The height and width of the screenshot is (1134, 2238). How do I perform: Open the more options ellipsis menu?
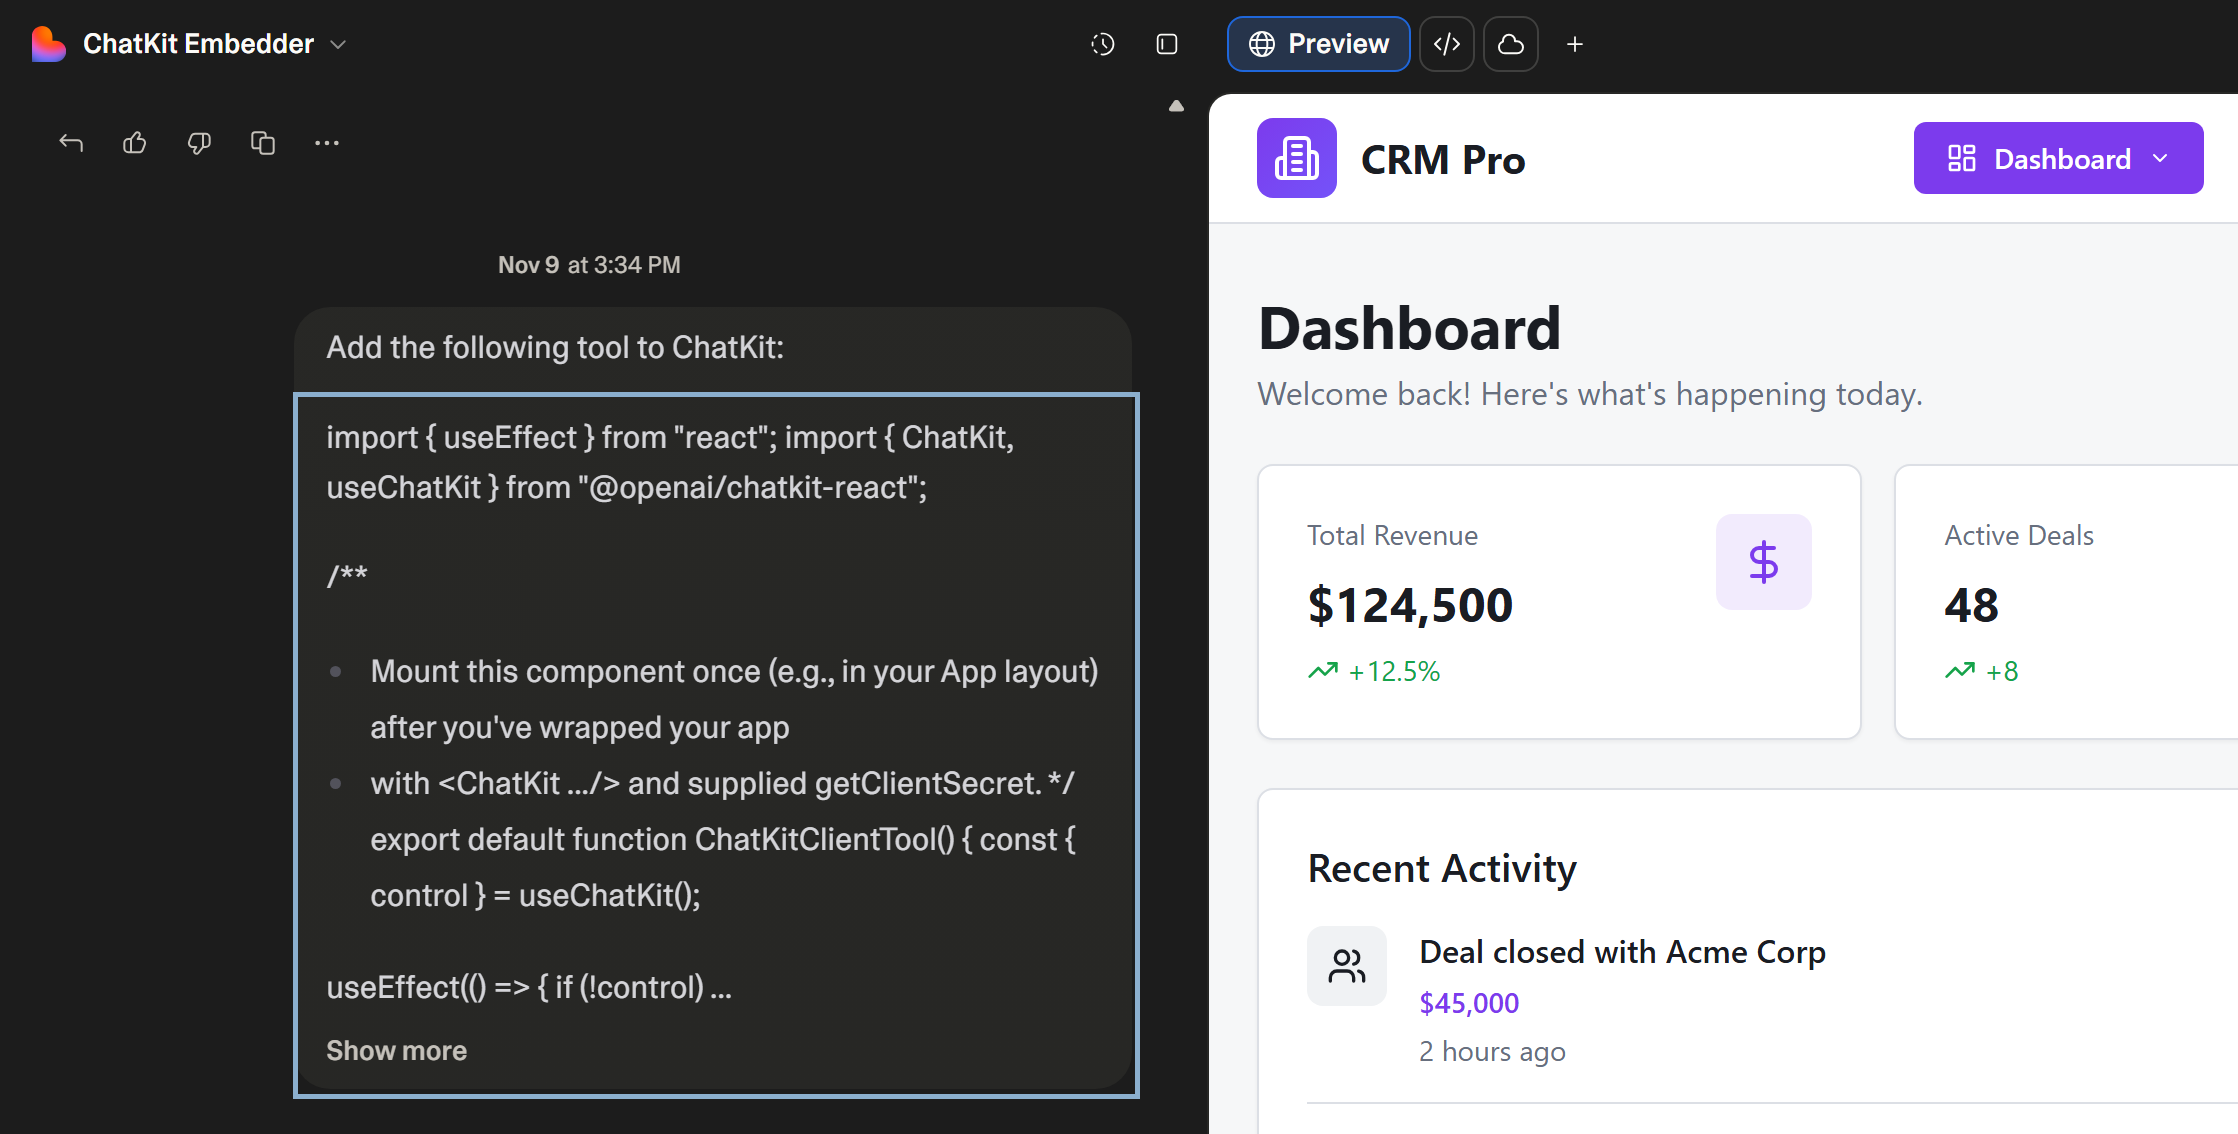[327, 143]
